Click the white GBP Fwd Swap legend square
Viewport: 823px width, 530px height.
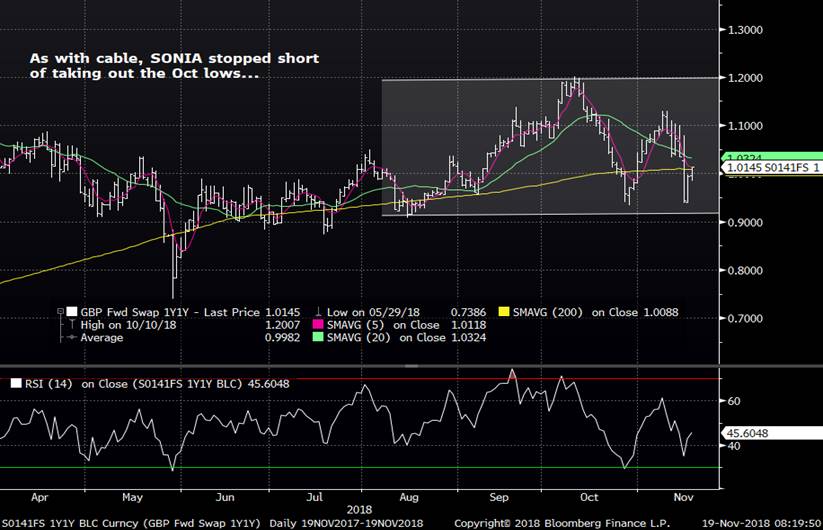pyautogui.click(x=72, y=313)
